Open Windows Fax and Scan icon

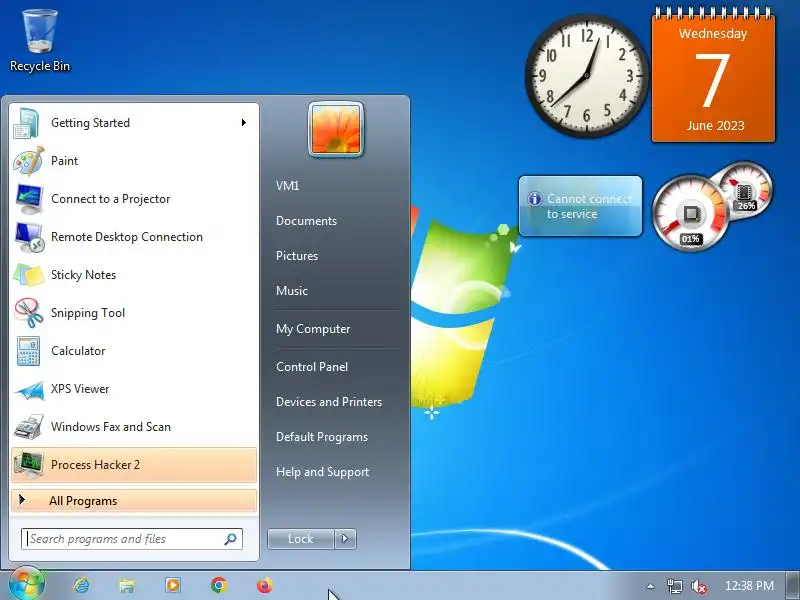pyautogui.click(x=28, y=427)
